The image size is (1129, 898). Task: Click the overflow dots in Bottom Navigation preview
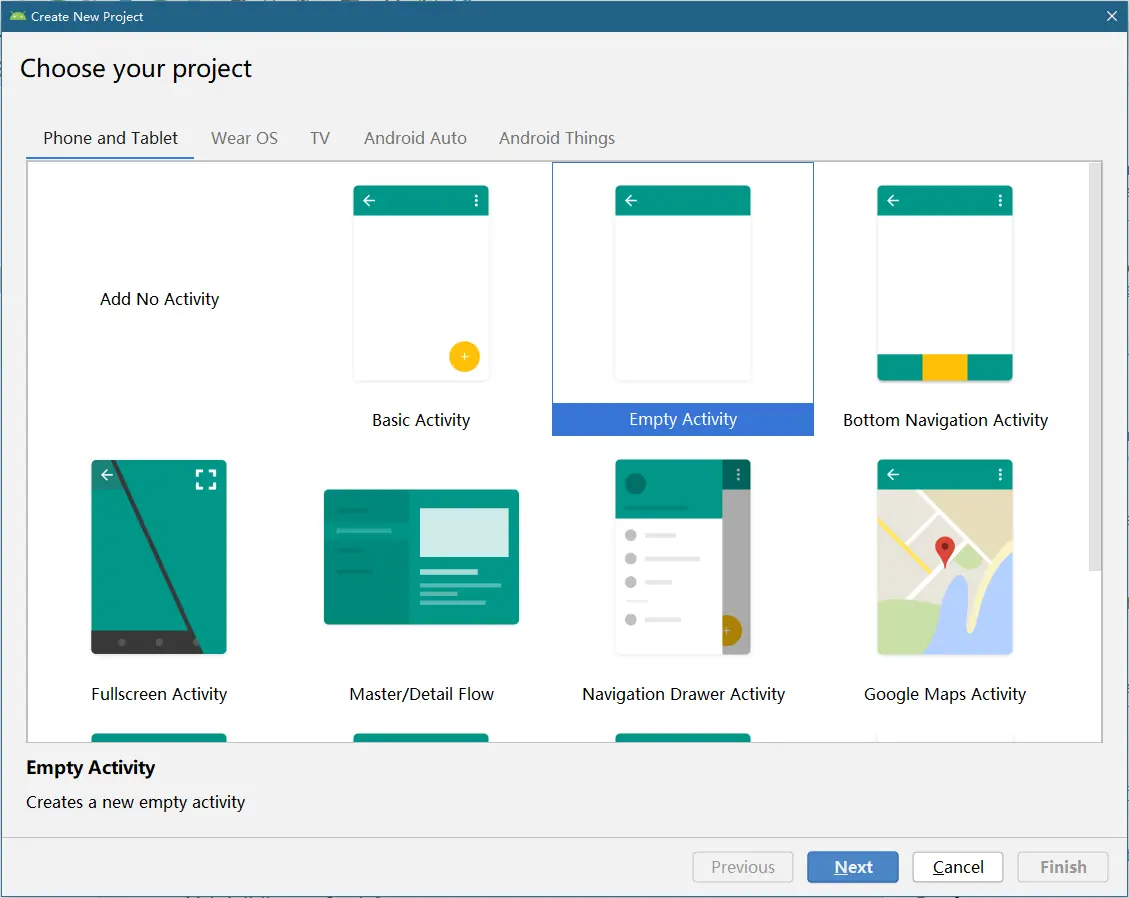tap(1000, 200)
